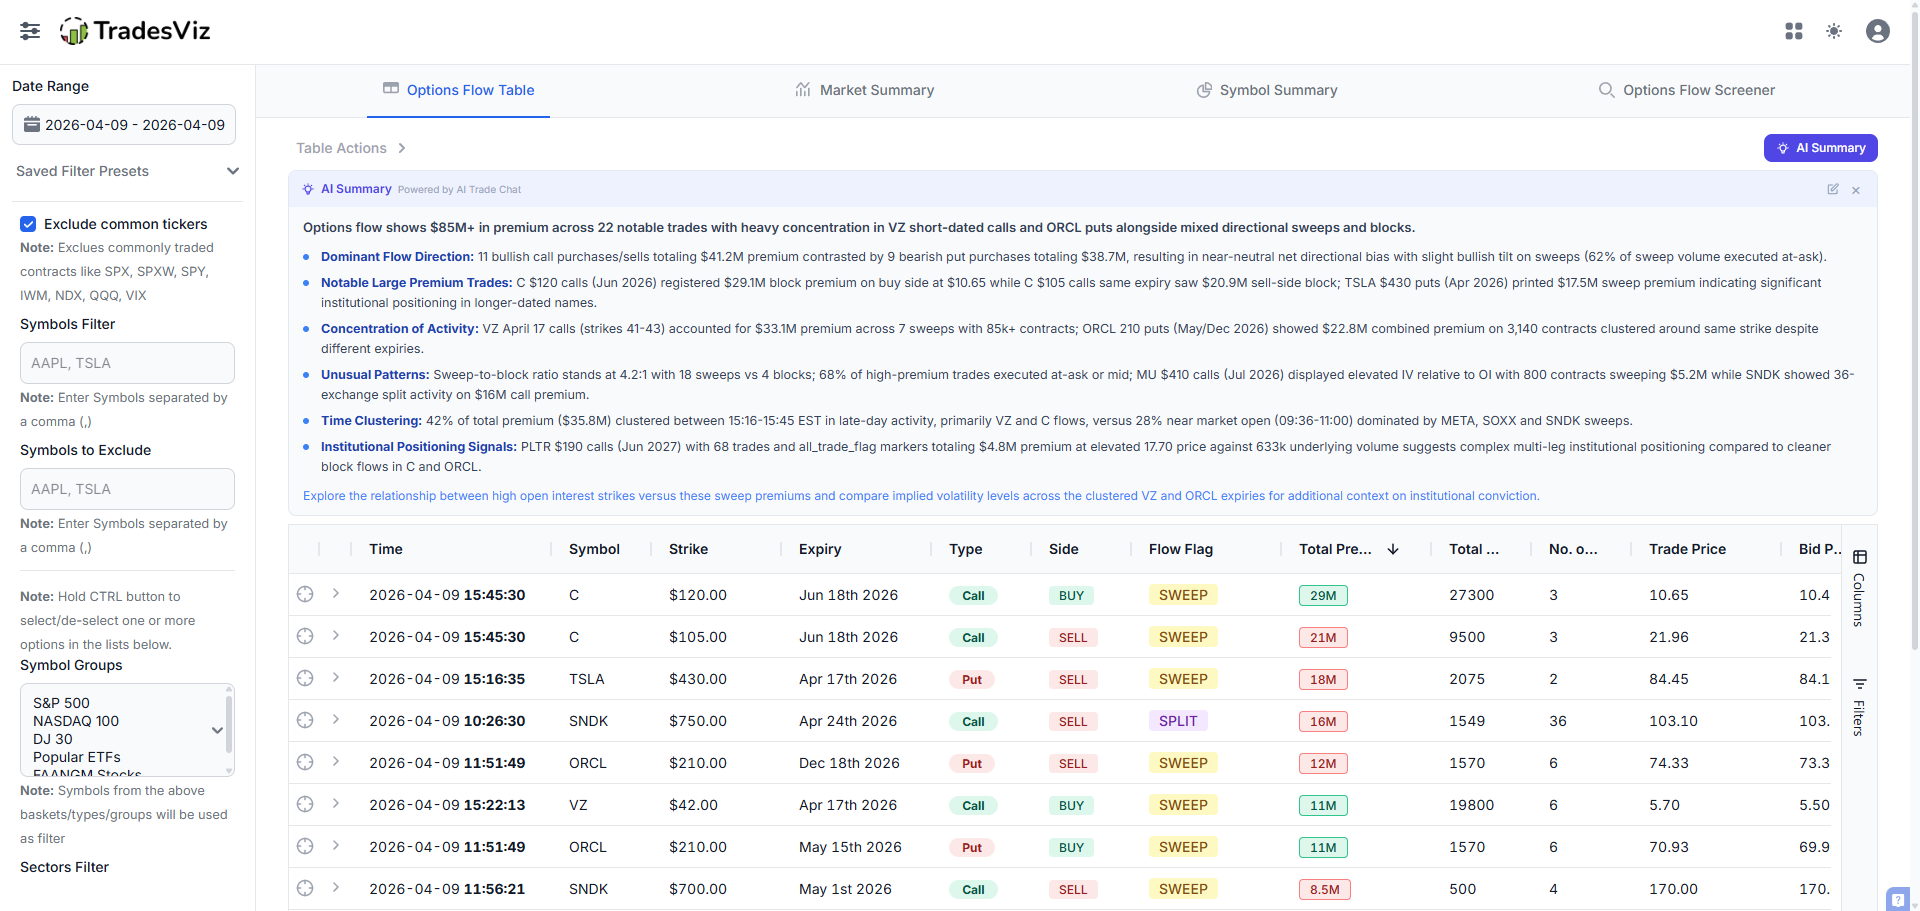The height and width of the screenshot is (911, 1920).
Task: Click the help icon in bottom corner
Action: [x=1897, y=899]
